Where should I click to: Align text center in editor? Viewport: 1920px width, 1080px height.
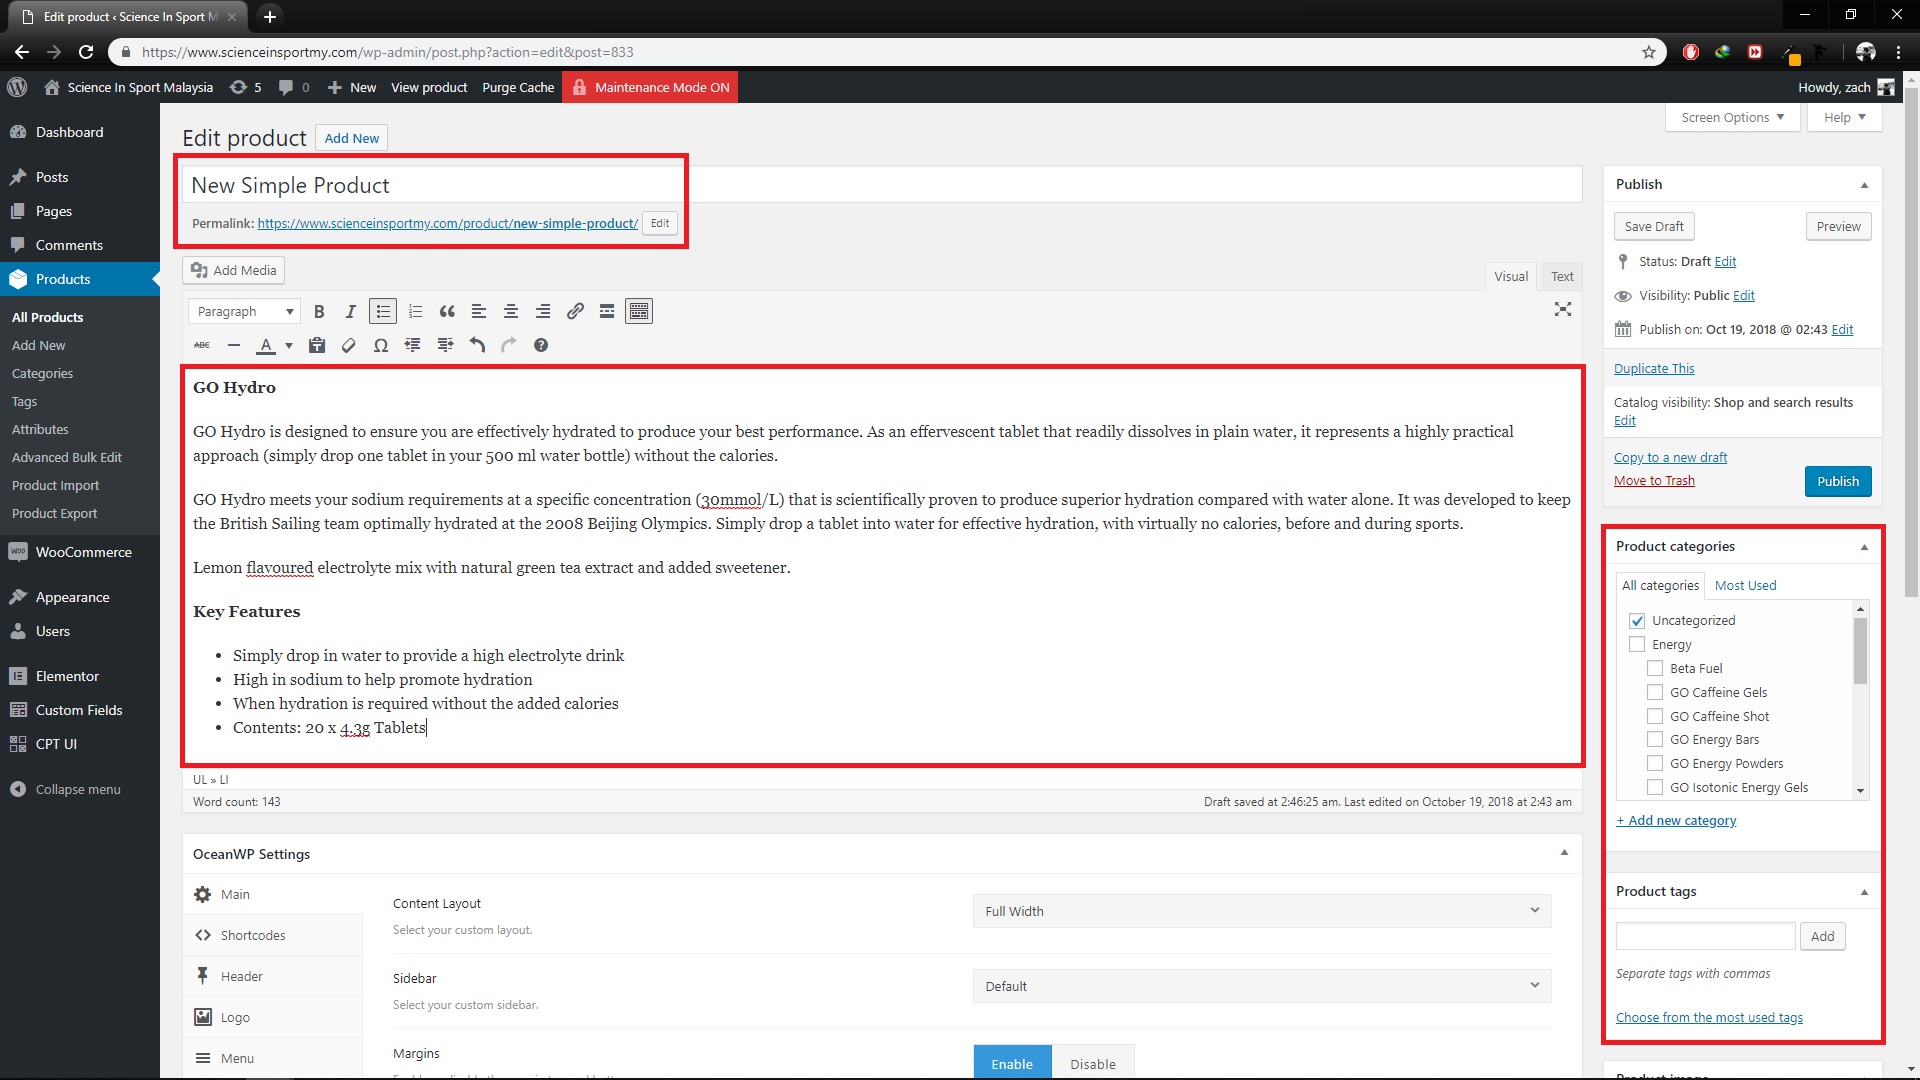pyautogui.click(x=511, y=312)
